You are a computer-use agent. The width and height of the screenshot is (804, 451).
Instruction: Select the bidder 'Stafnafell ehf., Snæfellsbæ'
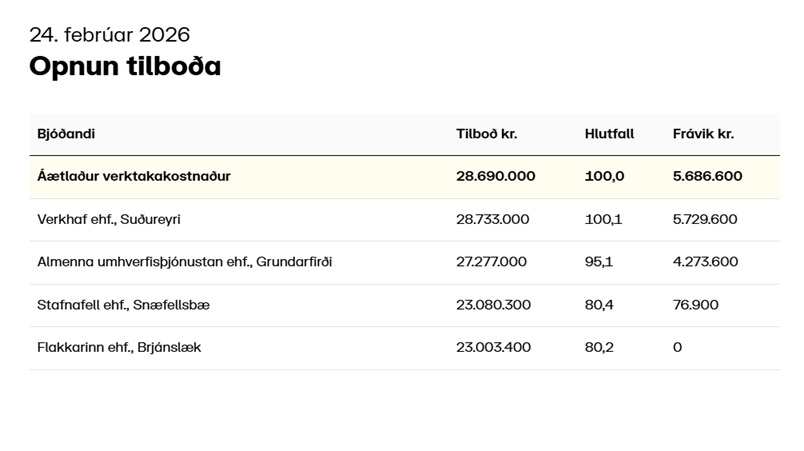[123, 305]
